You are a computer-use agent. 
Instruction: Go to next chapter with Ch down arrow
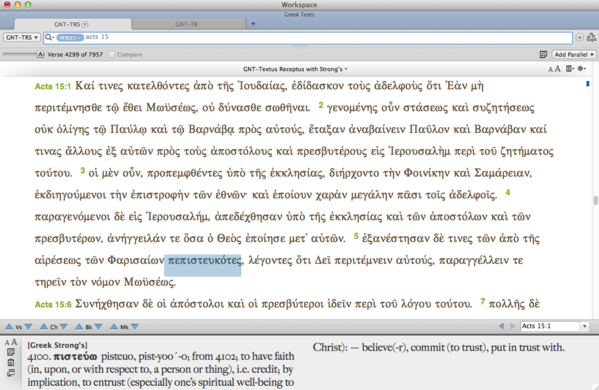pos(63,327)
